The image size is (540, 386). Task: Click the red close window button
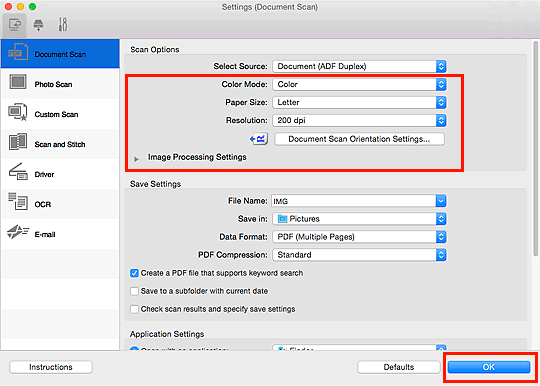point(8,7)
